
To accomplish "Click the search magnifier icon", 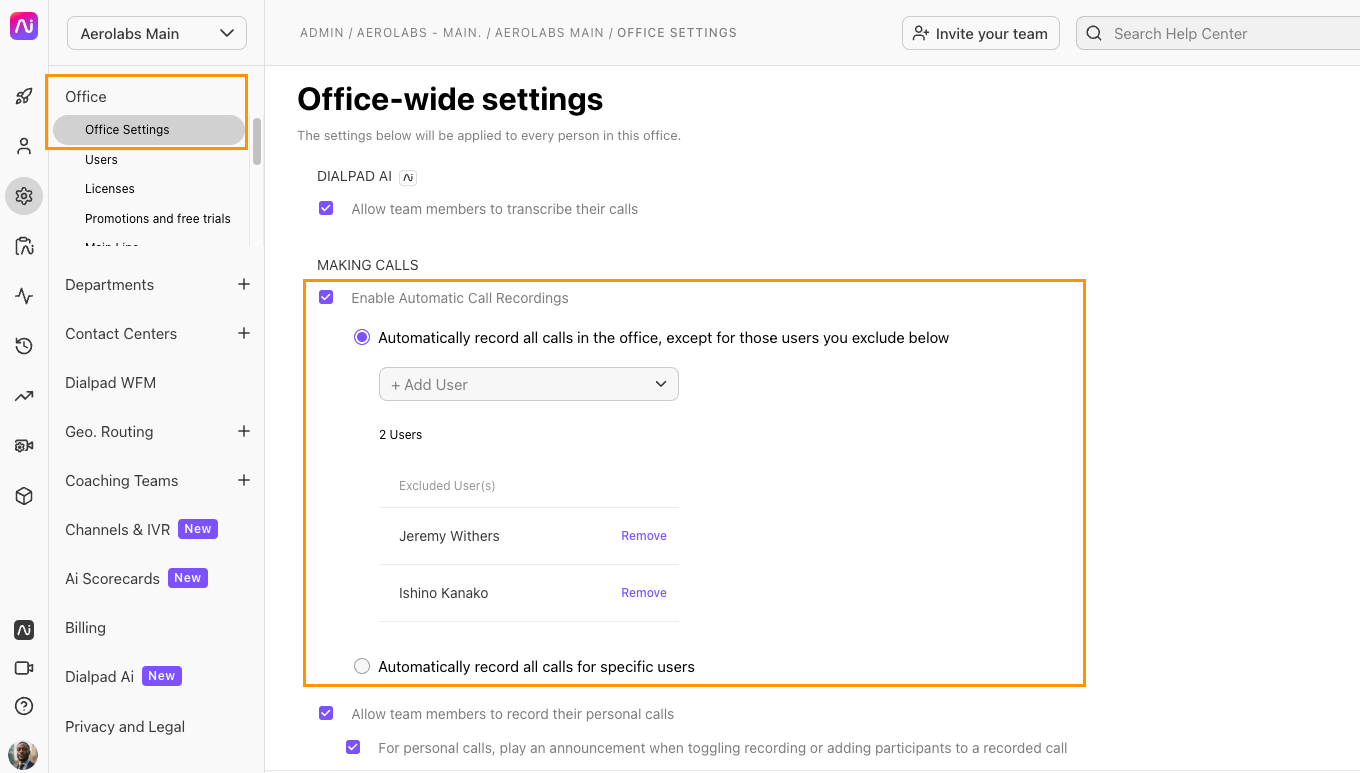I will 1095,33.
